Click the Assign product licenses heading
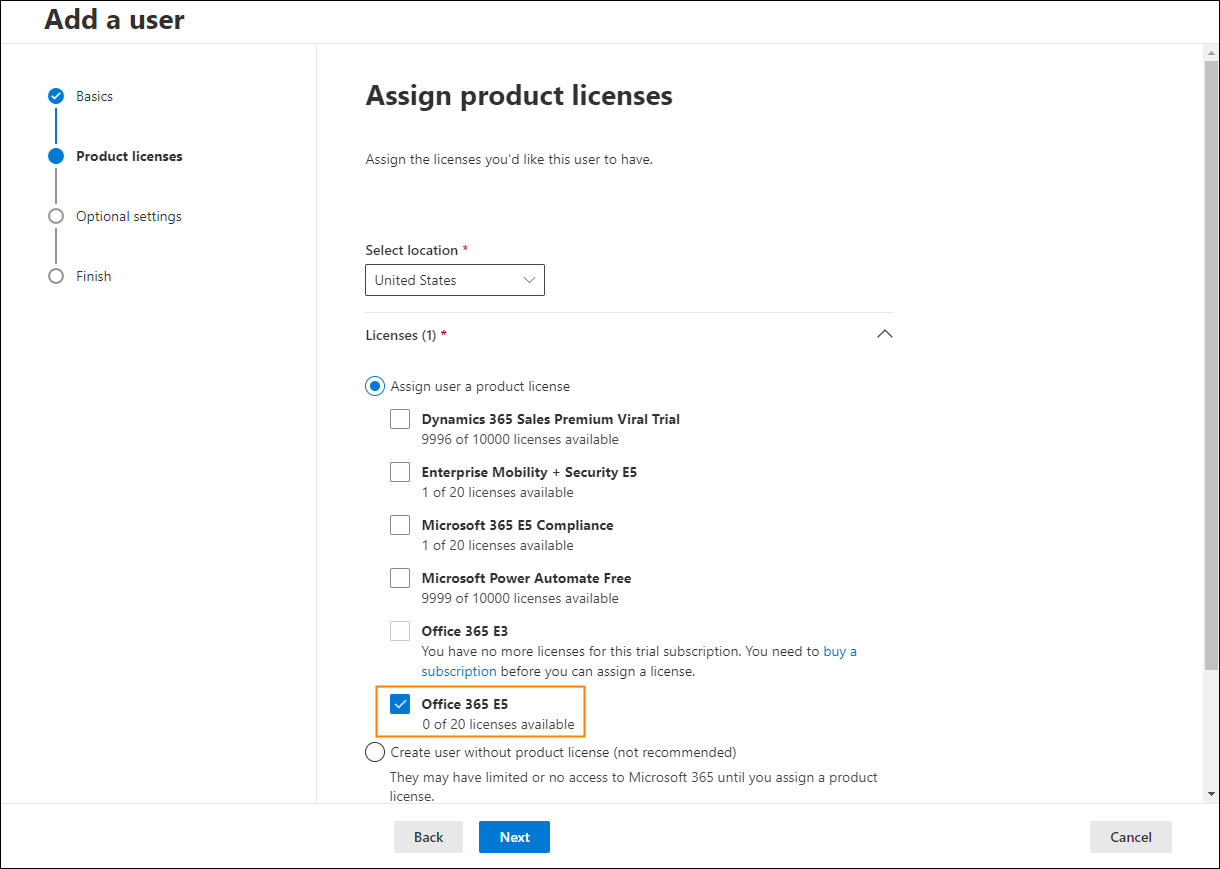The width and height of the screenshot is (1220, 869). (x=519, y=96)
